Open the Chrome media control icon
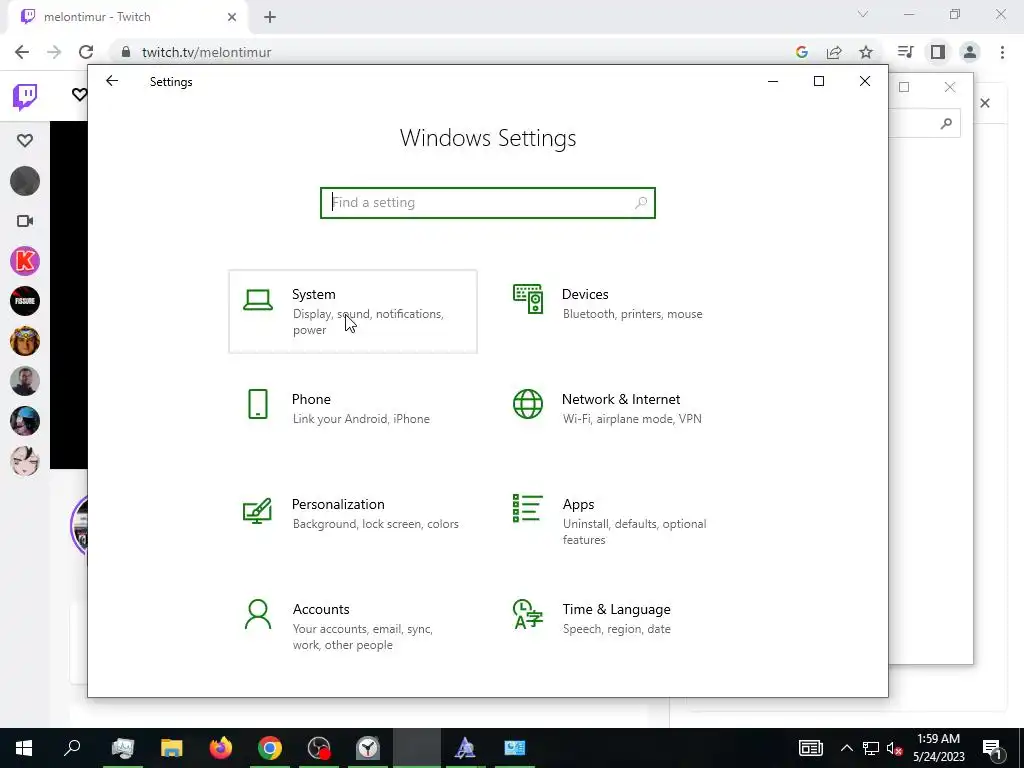This screenshot has width=1024, height=768. pyautogui.click(x=905, y=52)
